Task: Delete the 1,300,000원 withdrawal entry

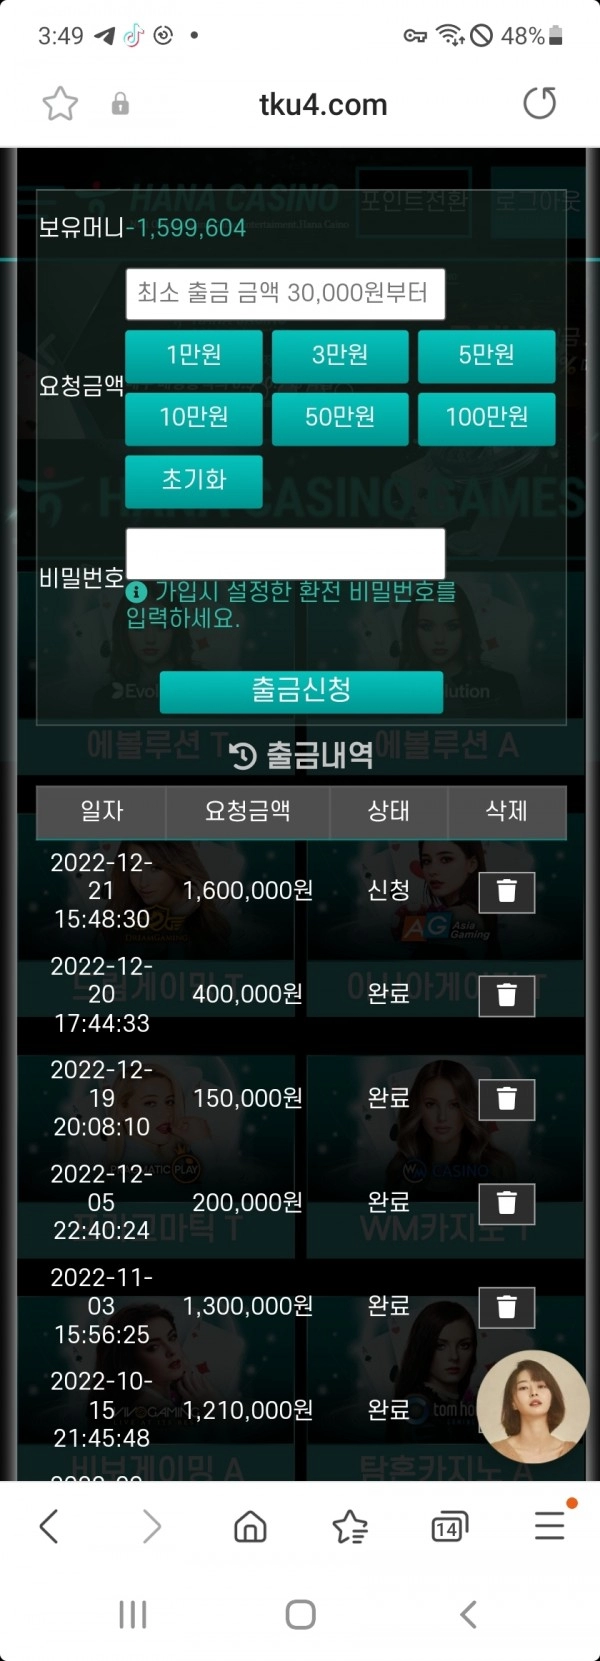Action: (x=507, y=1307)
